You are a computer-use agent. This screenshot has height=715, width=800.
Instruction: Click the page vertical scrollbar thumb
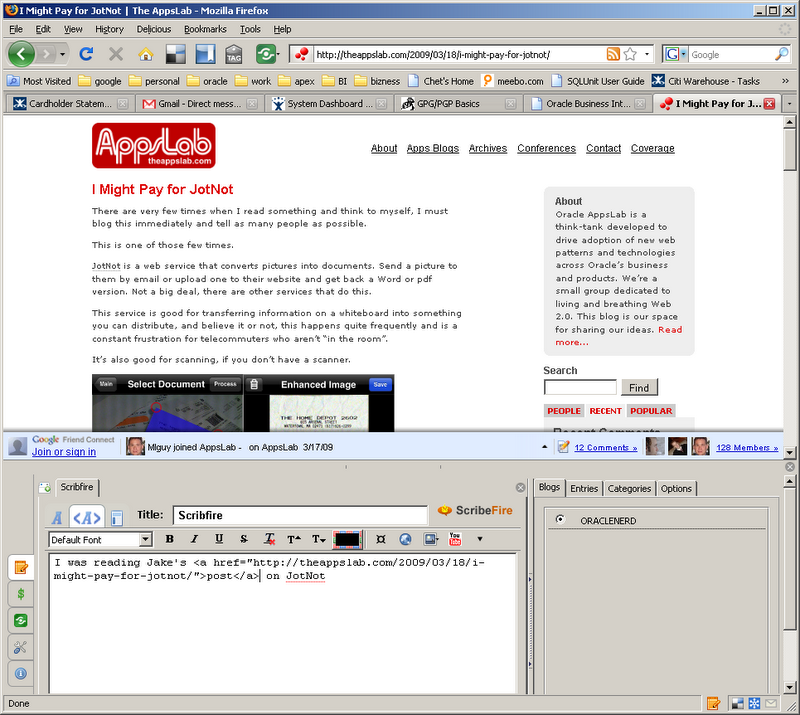[x=789, y=149]
